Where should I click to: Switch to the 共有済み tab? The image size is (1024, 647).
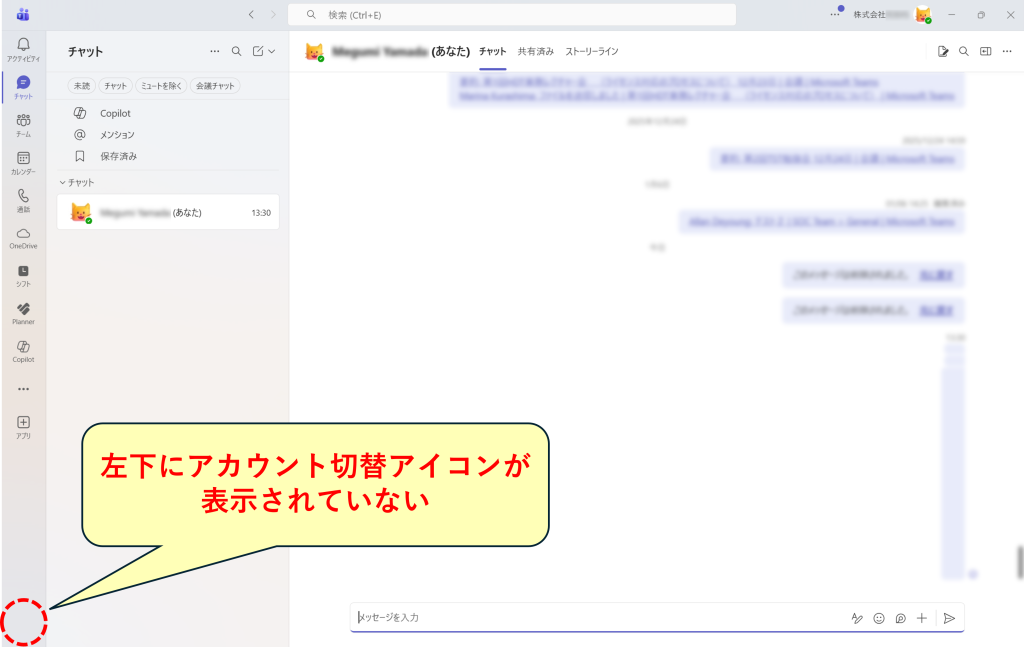[x=536, y=51]
